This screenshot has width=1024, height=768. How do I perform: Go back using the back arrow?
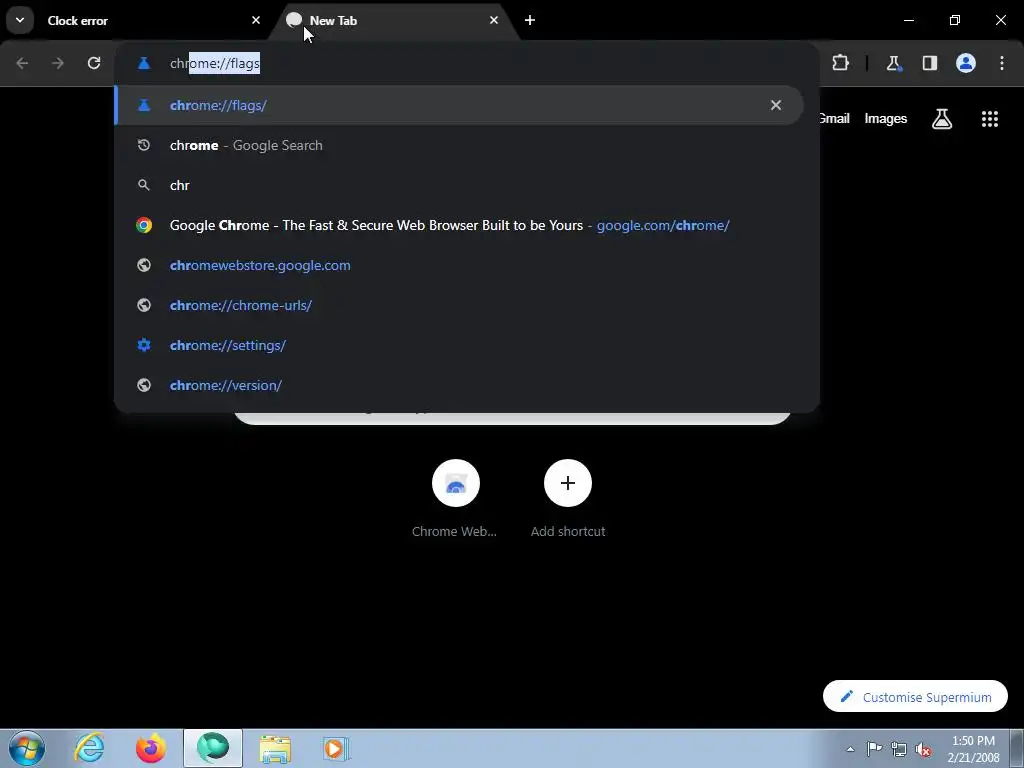[x=22, y=63]
